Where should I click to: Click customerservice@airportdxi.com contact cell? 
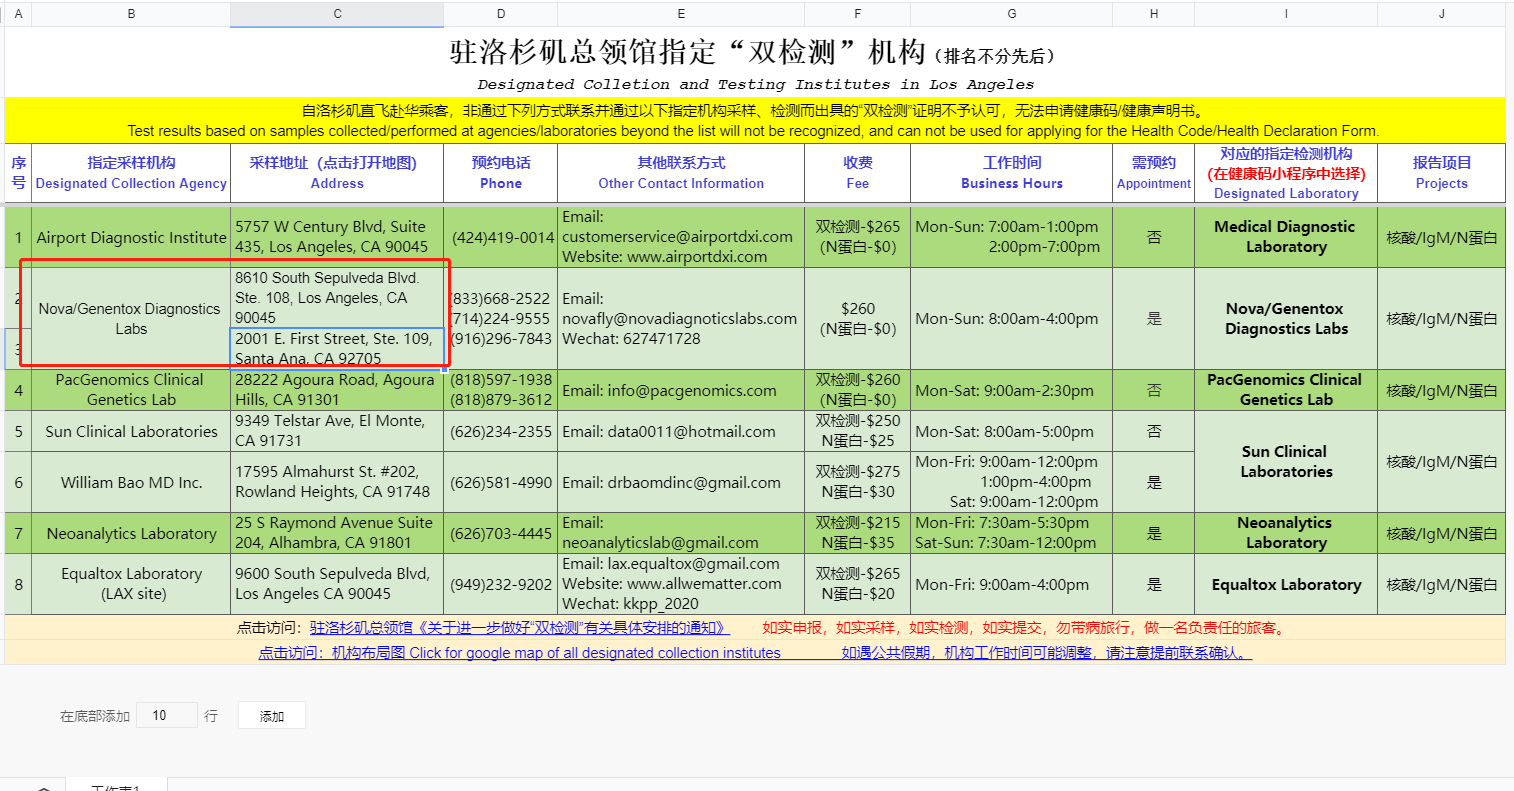click(x=681, y=237)
